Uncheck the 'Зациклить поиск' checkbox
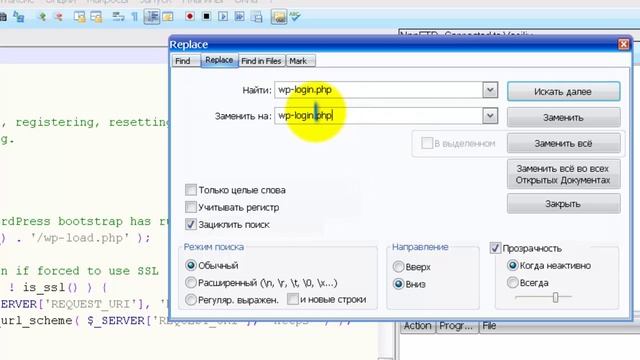The height and width of the screenshot is (360, 640). (191, 224)
